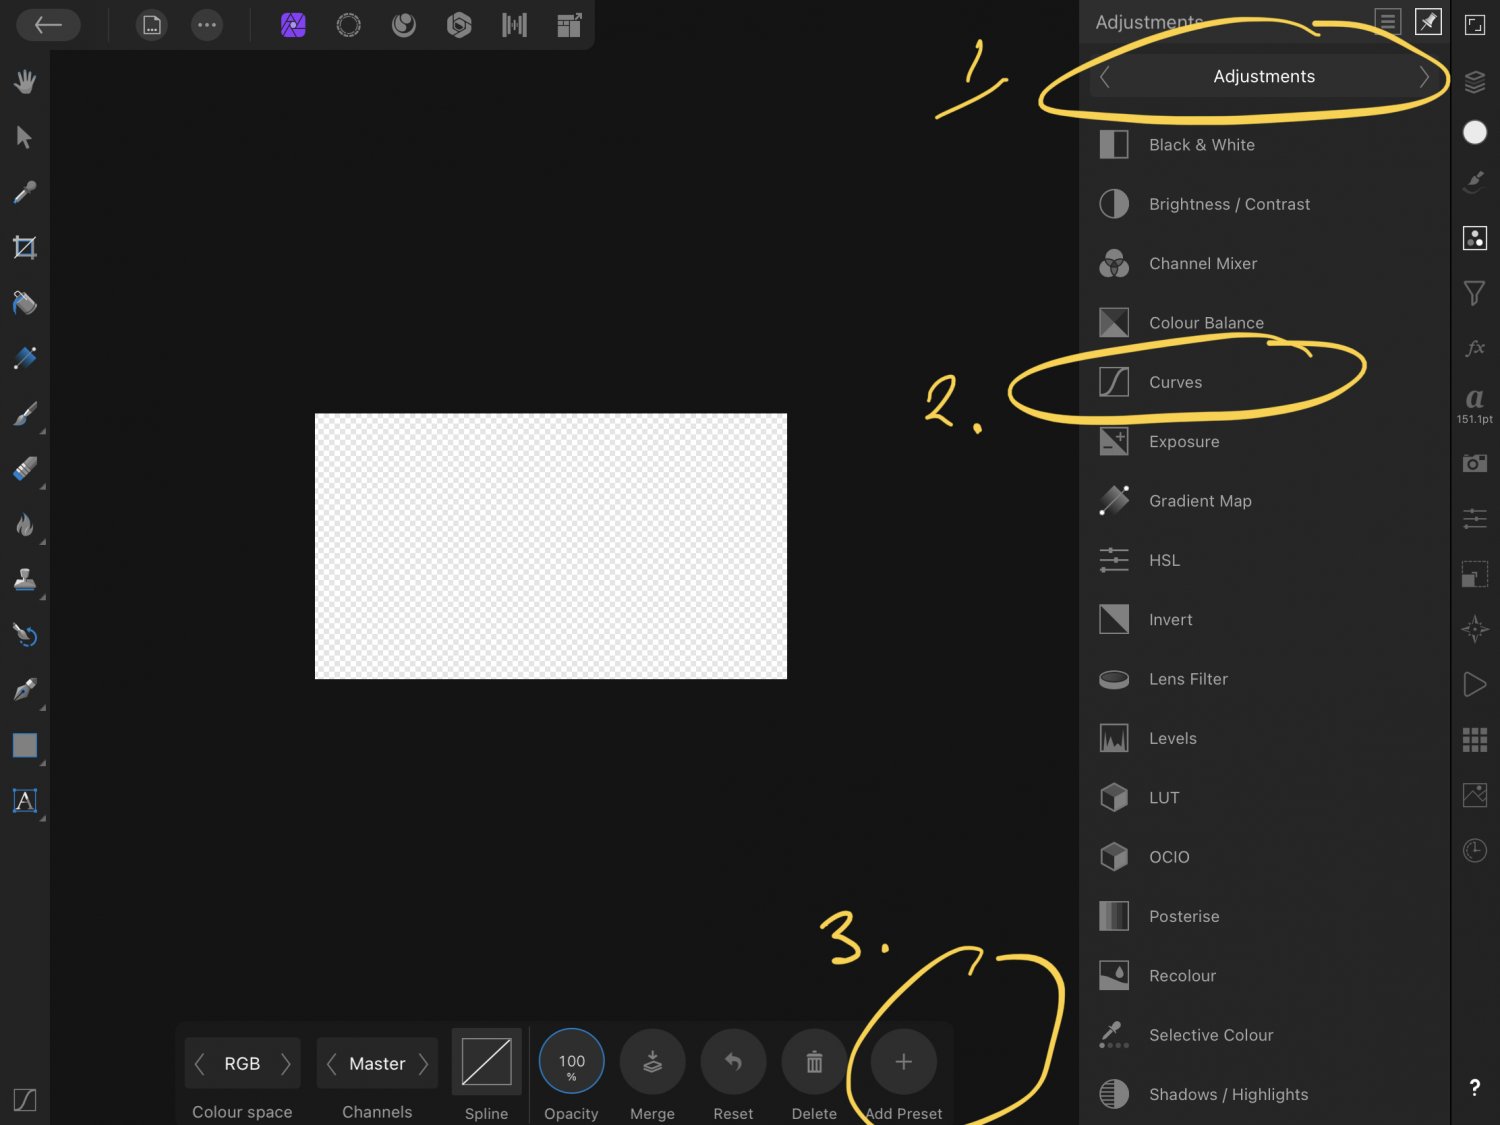Select the Colour Picker tool

pyautogui.click(x=25, y=192)
